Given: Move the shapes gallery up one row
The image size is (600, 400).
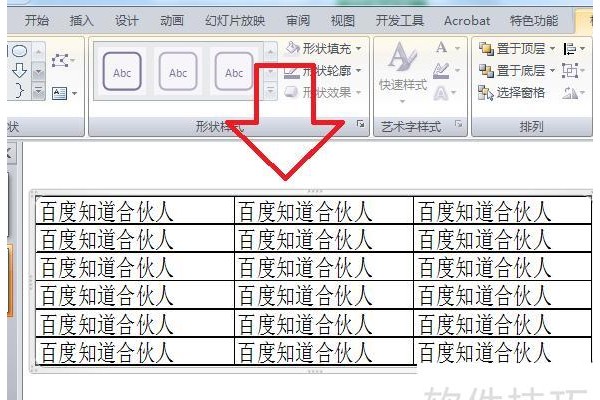Looking at the screenshot, I should pyautogui.click(x=38, y=52).
